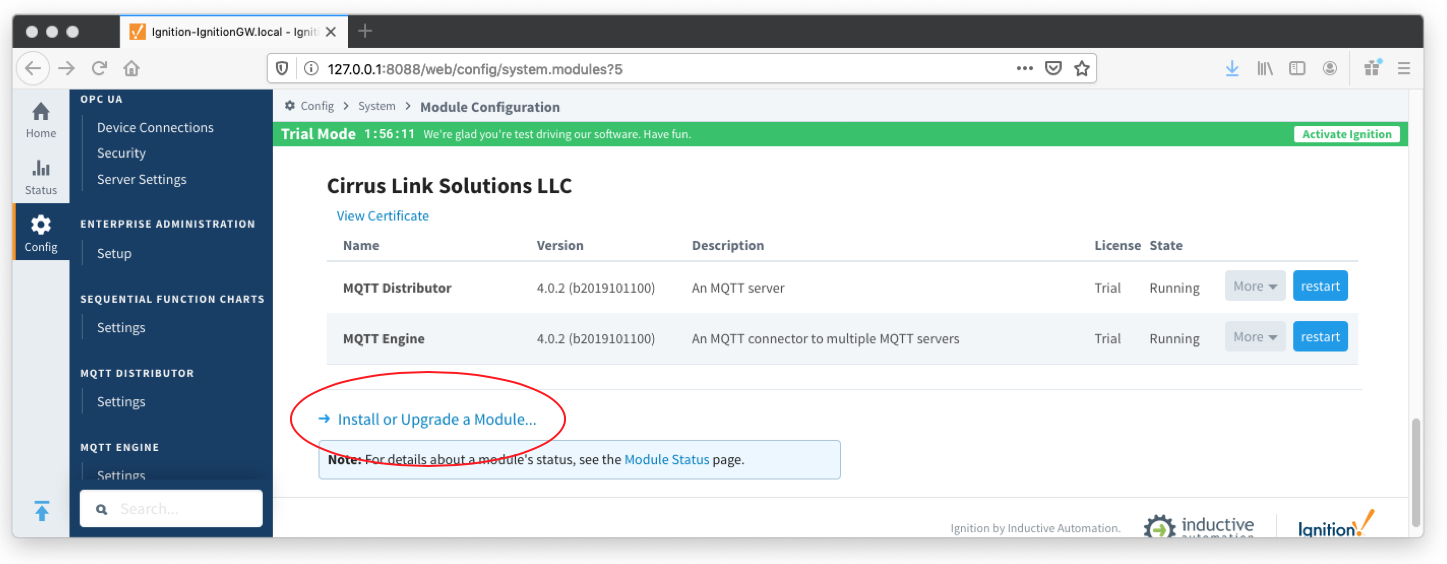Collapse the sidebar with the arrow icon
Image resolution: width=1447 pixels, height=564 pixels.
(41, 511)
